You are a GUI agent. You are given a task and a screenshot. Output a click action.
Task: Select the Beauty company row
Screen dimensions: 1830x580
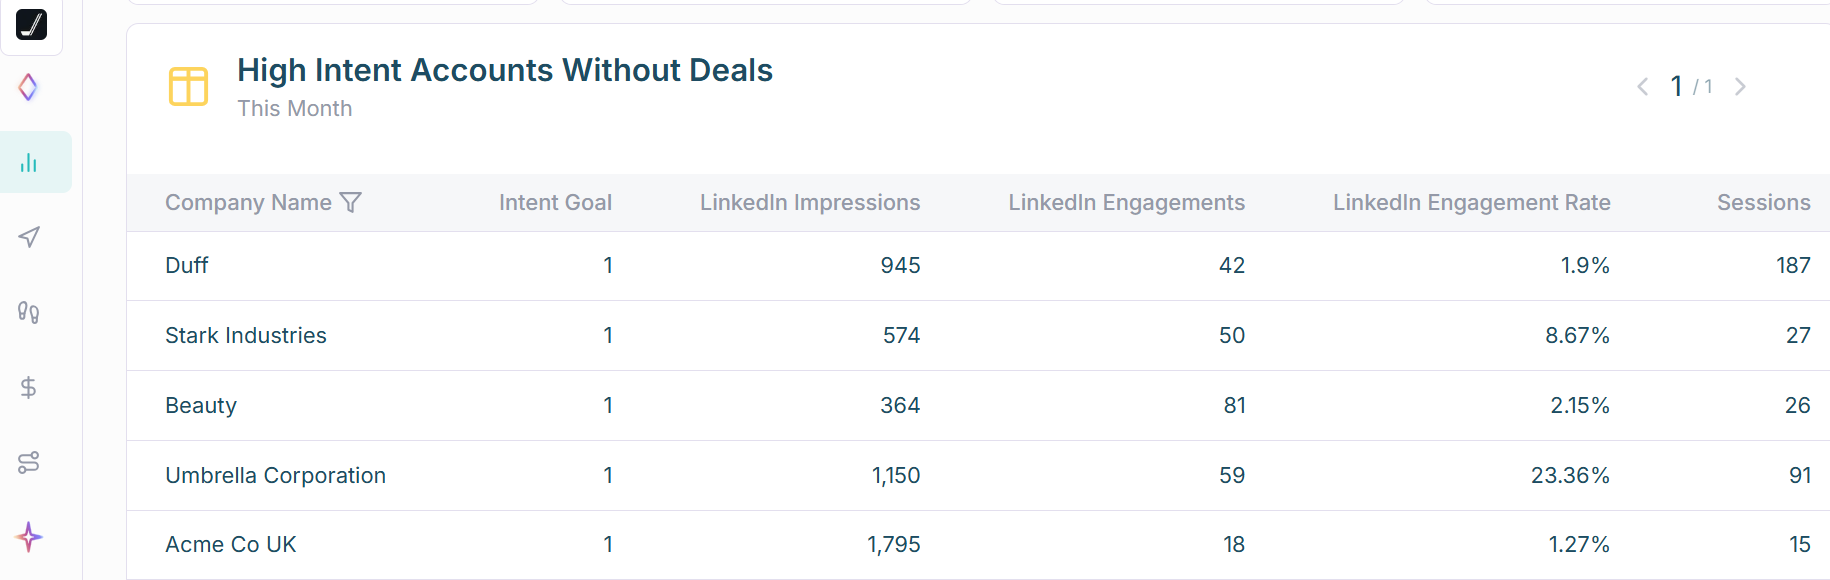[201, 405]
